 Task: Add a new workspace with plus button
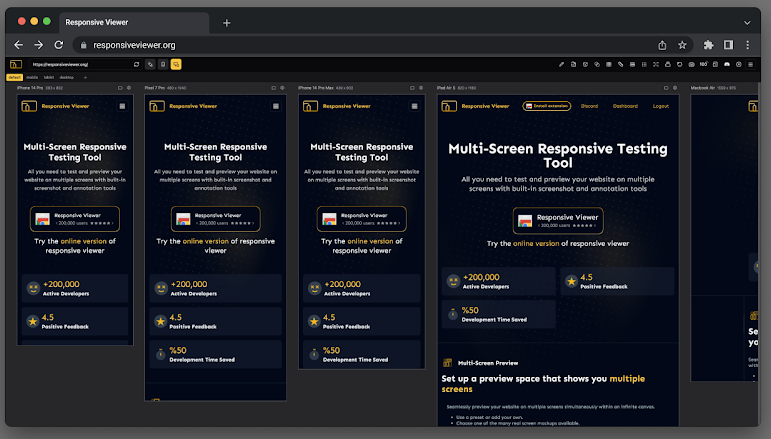pyautogui.click(x=85, y=77)
